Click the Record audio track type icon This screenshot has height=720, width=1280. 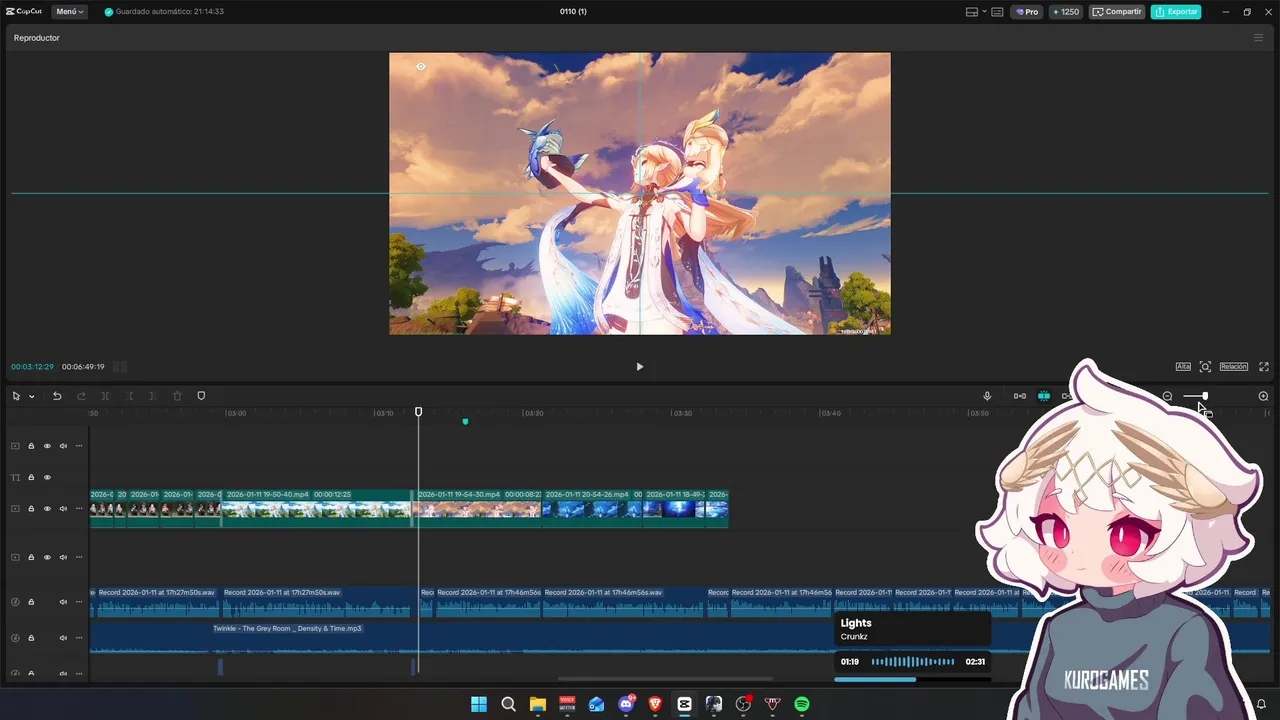tap(15, 602)
